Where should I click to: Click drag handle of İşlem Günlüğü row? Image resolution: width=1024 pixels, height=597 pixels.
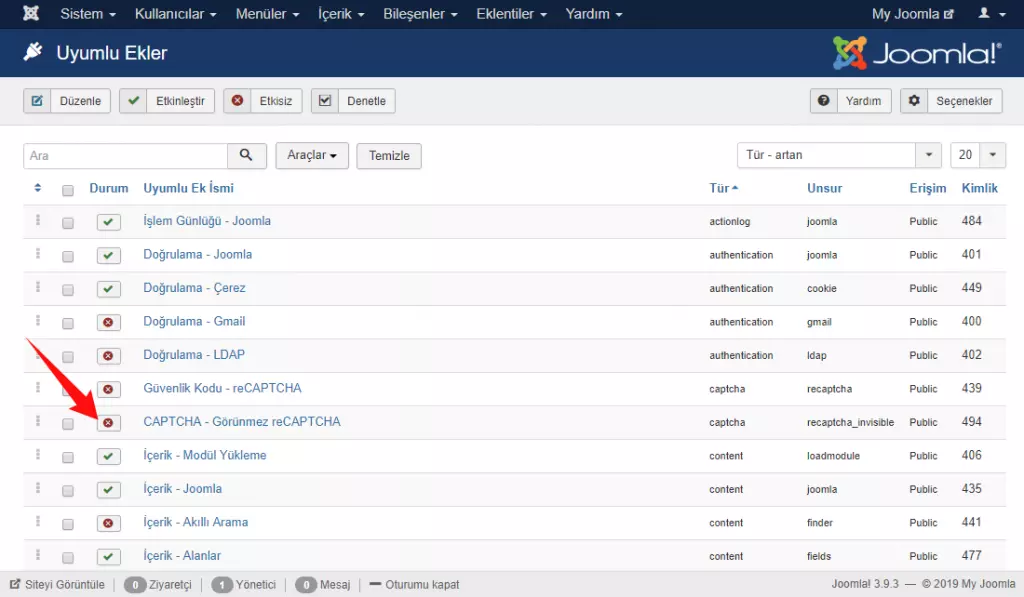(x=38, y=220)
